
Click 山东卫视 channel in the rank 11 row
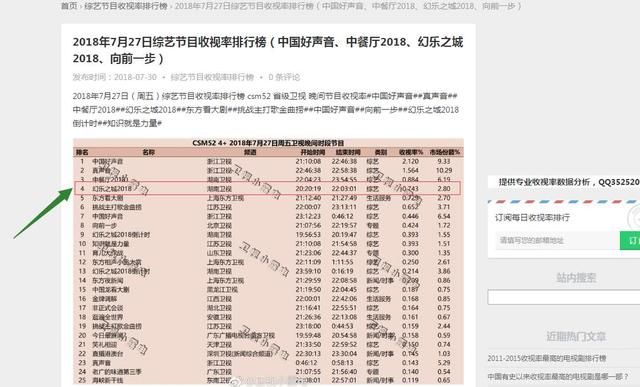click(x=219, y=253)
